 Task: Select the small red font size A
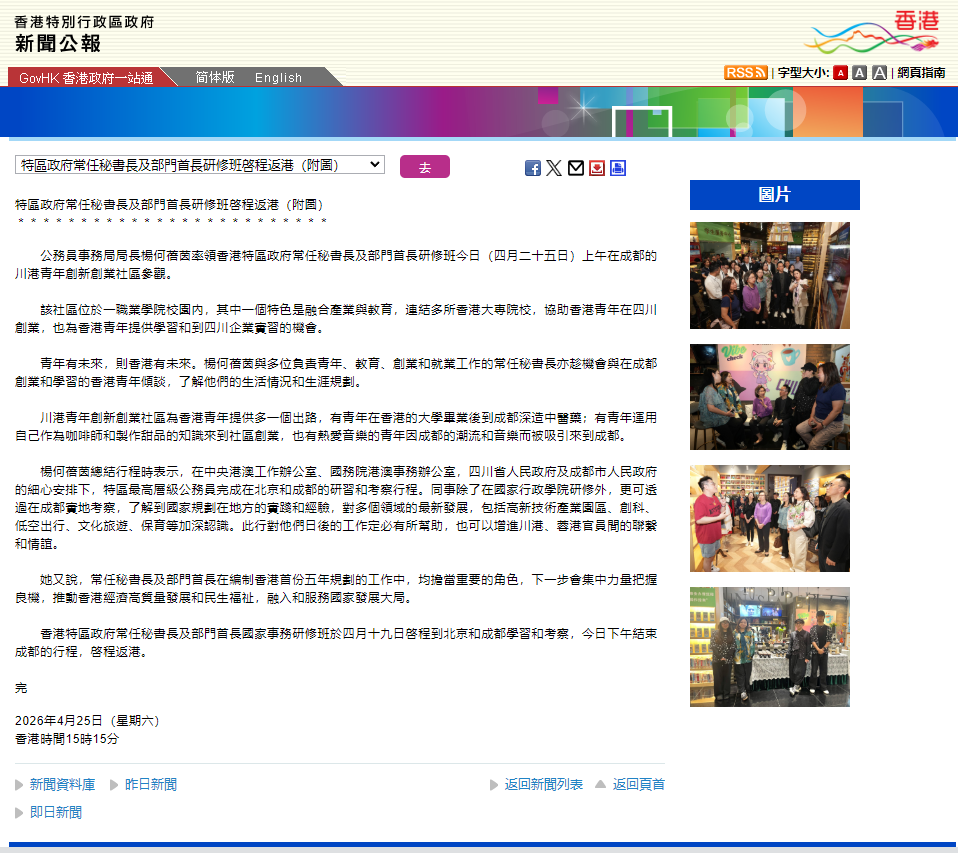click(841, 73)
